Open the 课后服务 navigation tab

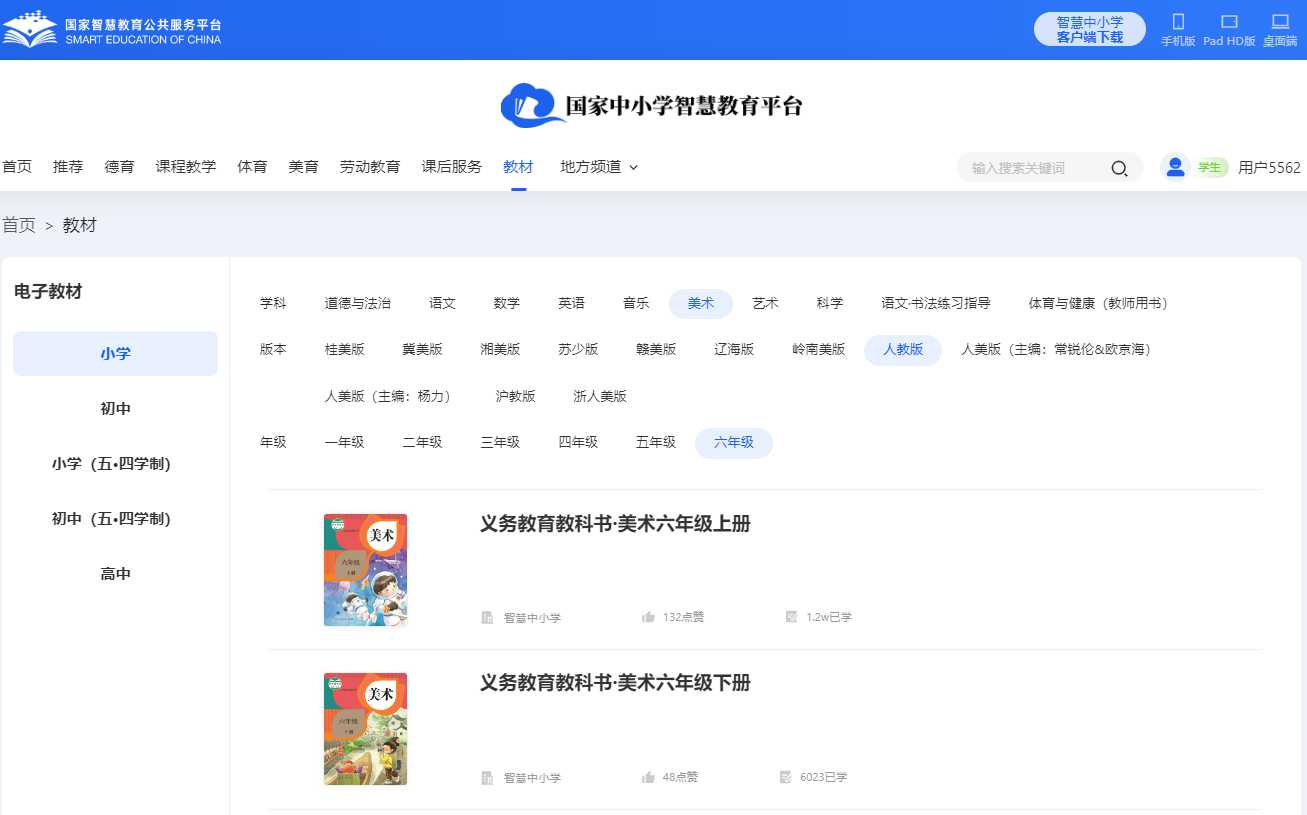point(452,167)
